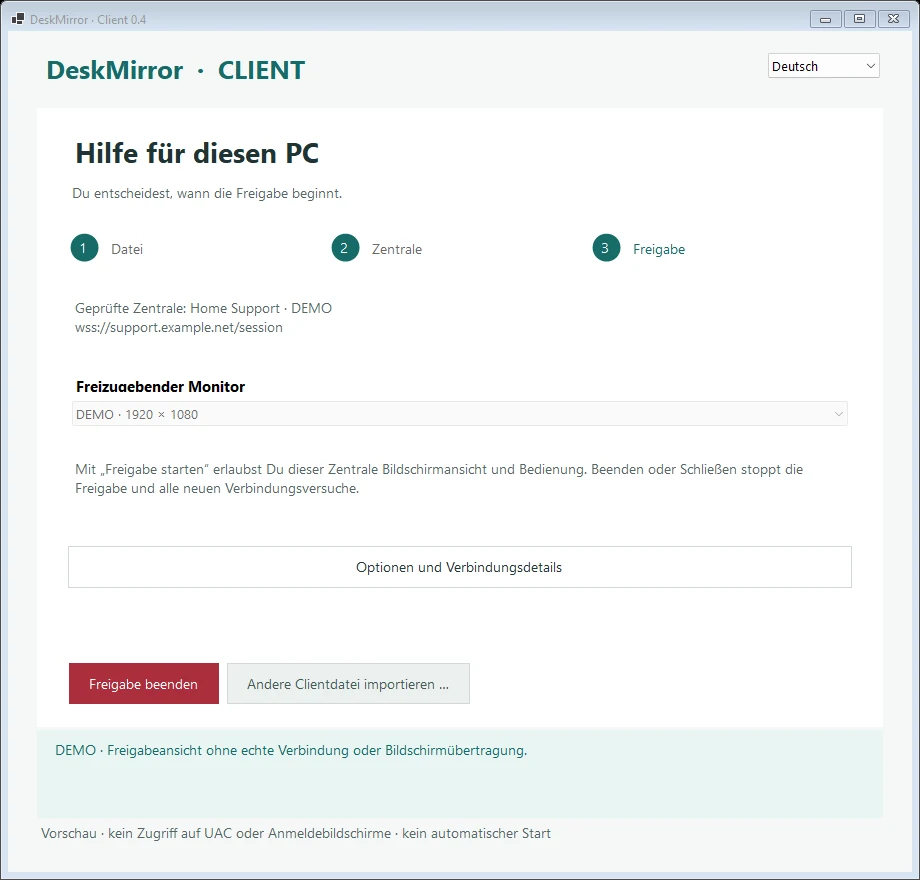This screenshot has width=920, height=880.
Task: Close the DeskMirror client window
Action: tap(894, 19)
